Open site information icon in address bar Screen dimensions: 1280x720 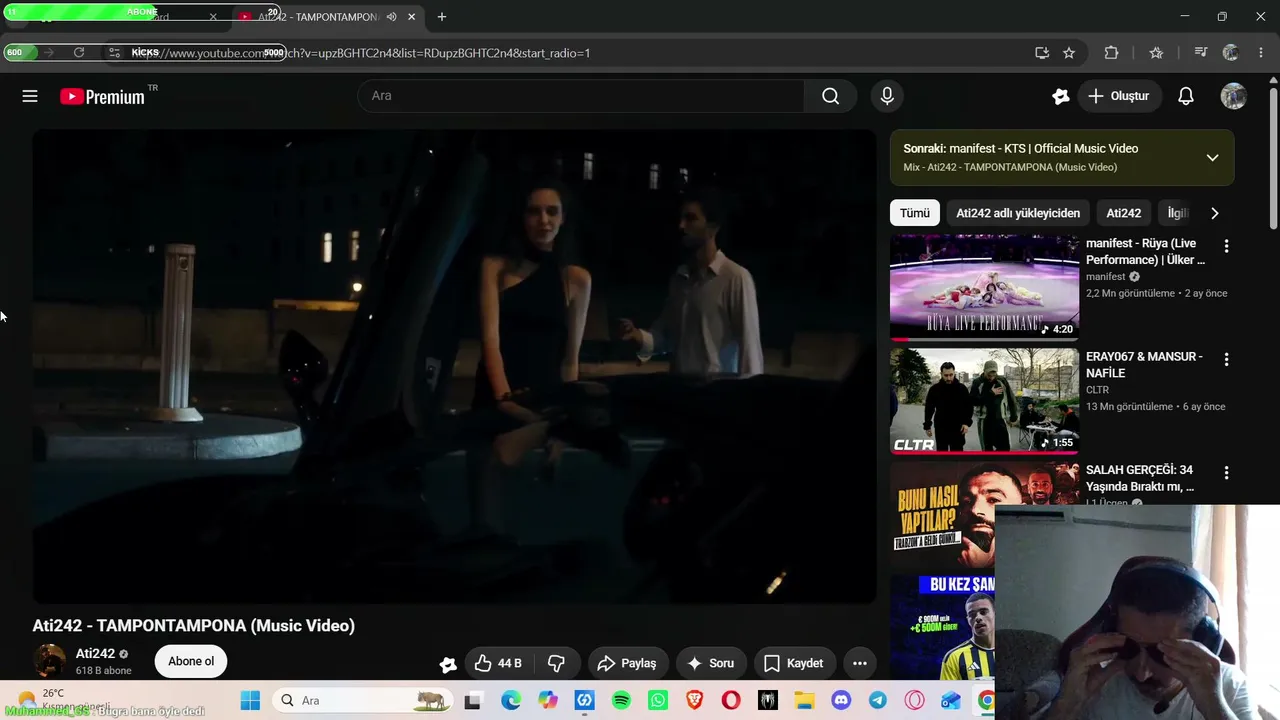(x=115, y=53)
